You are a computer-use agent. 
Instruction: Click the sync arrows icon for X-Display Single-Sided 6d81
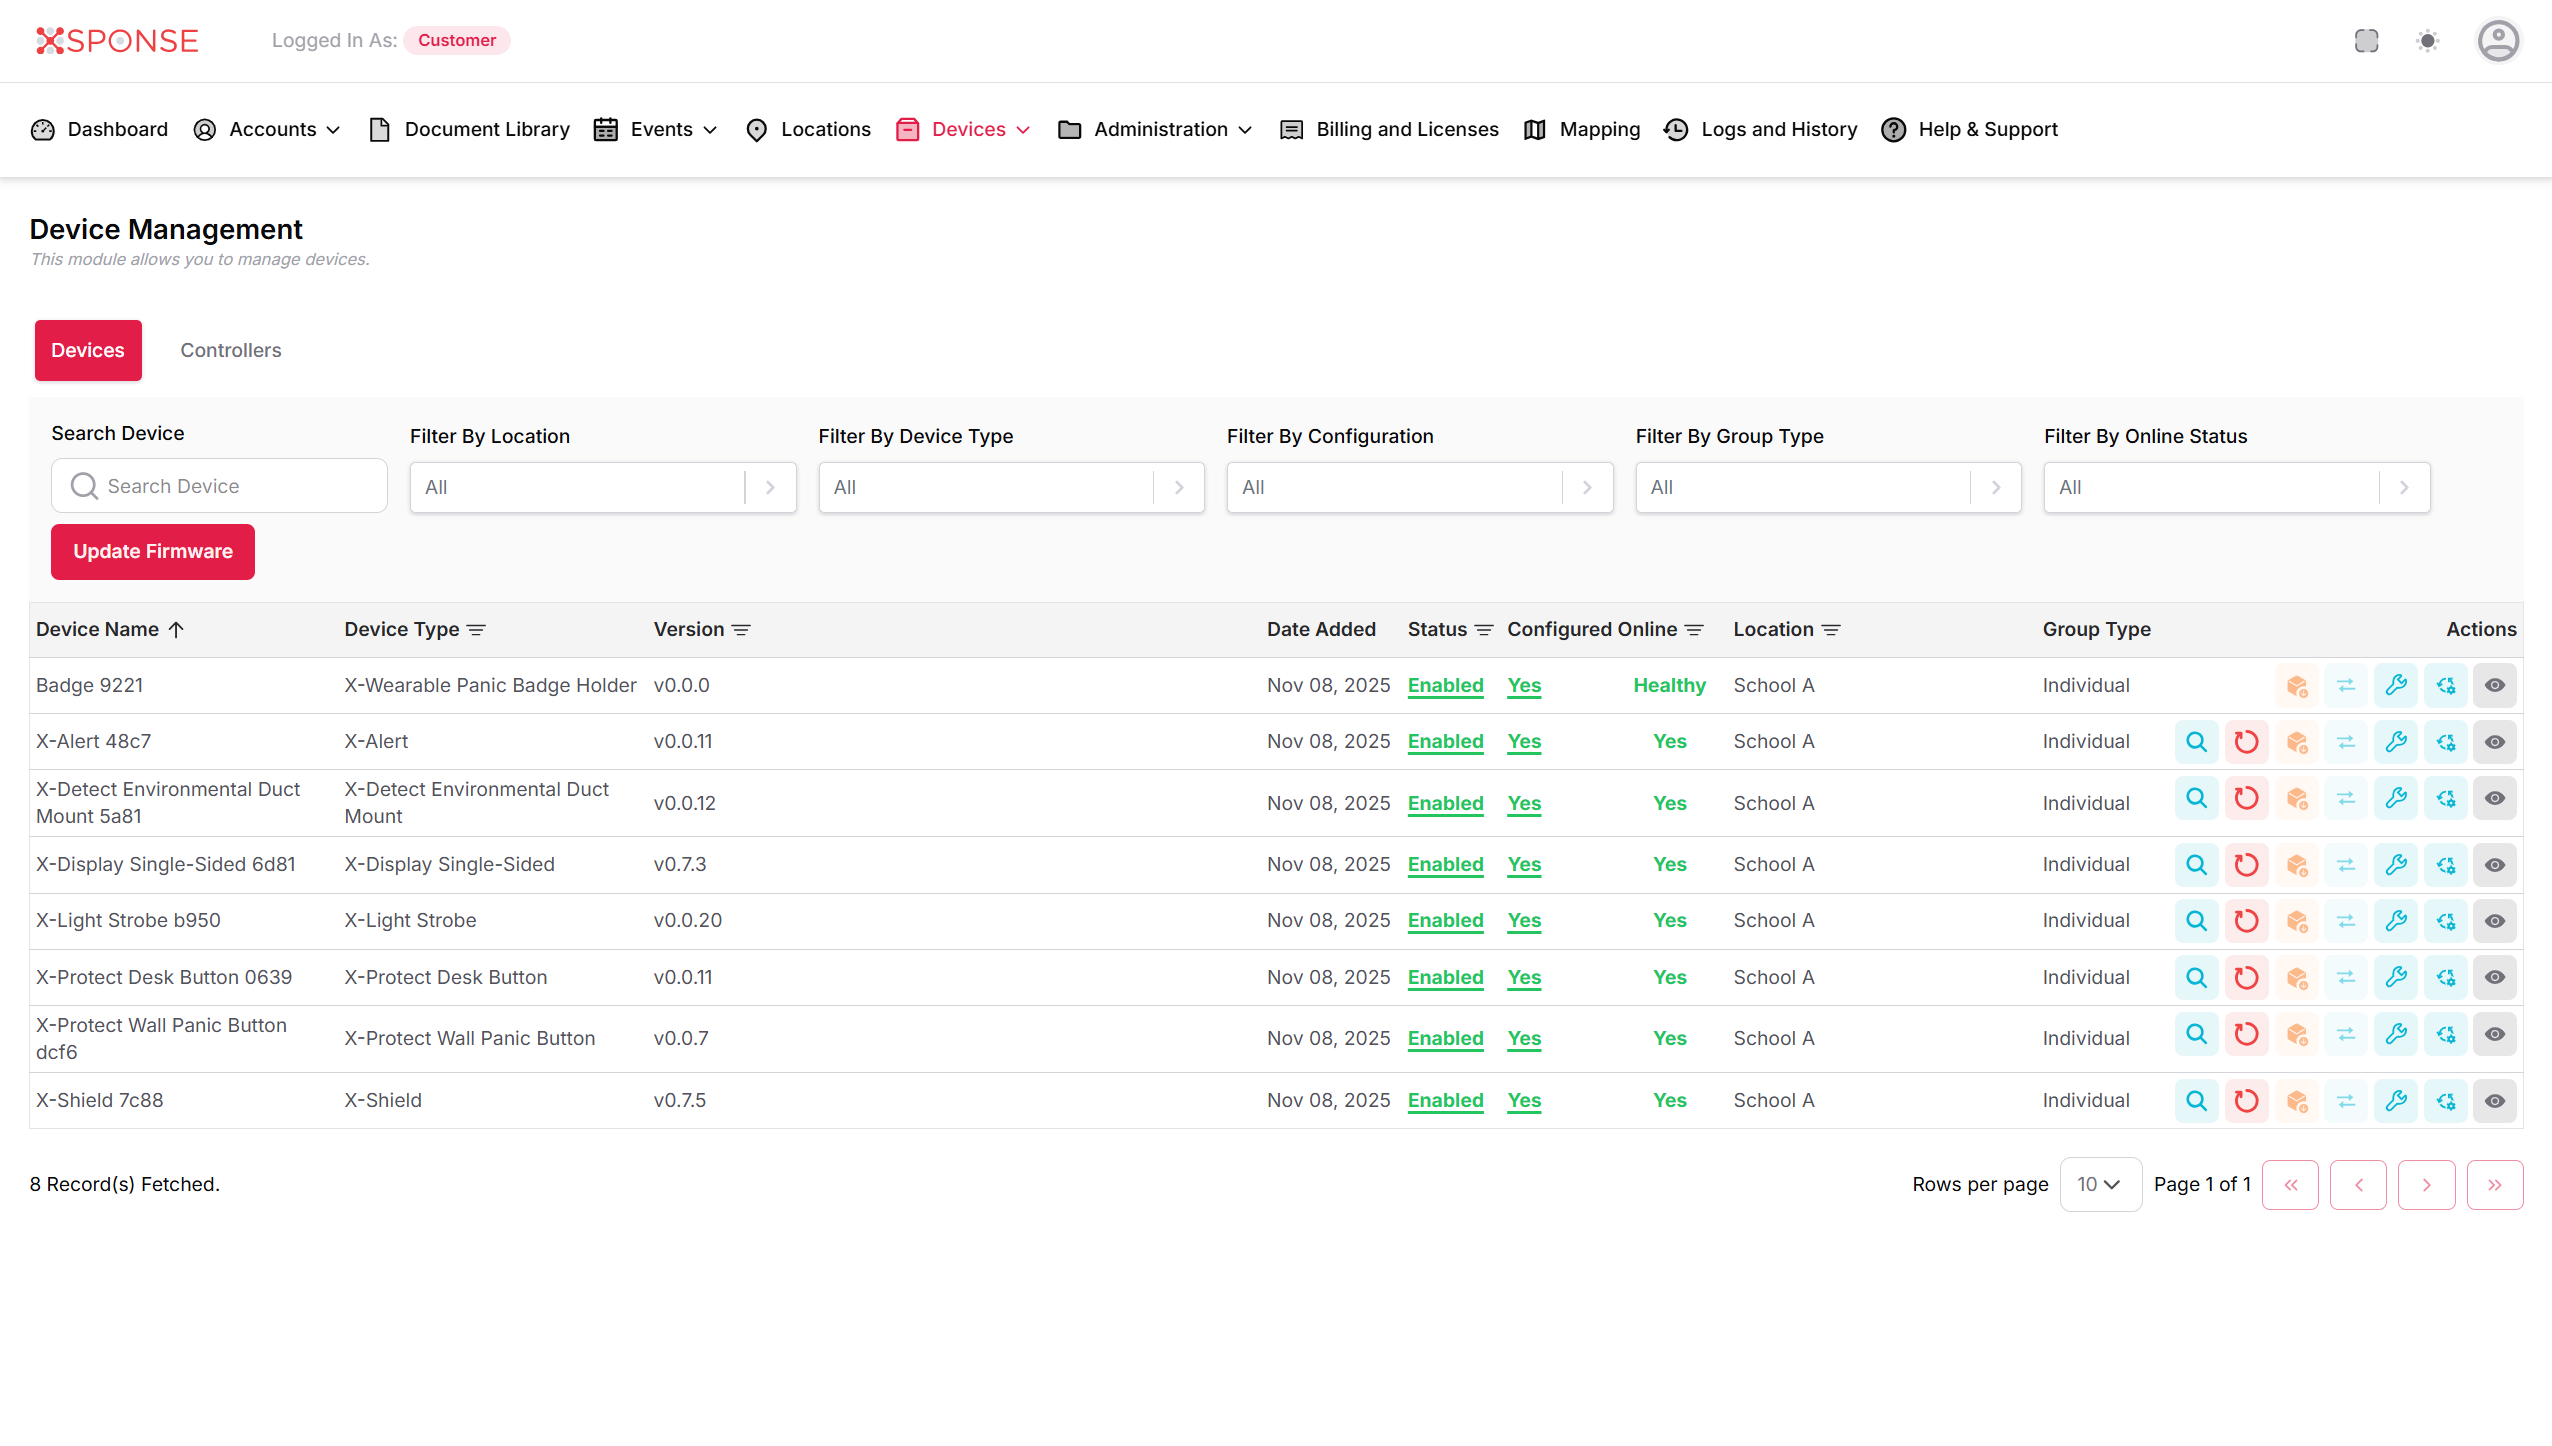tap(2346, 864)
